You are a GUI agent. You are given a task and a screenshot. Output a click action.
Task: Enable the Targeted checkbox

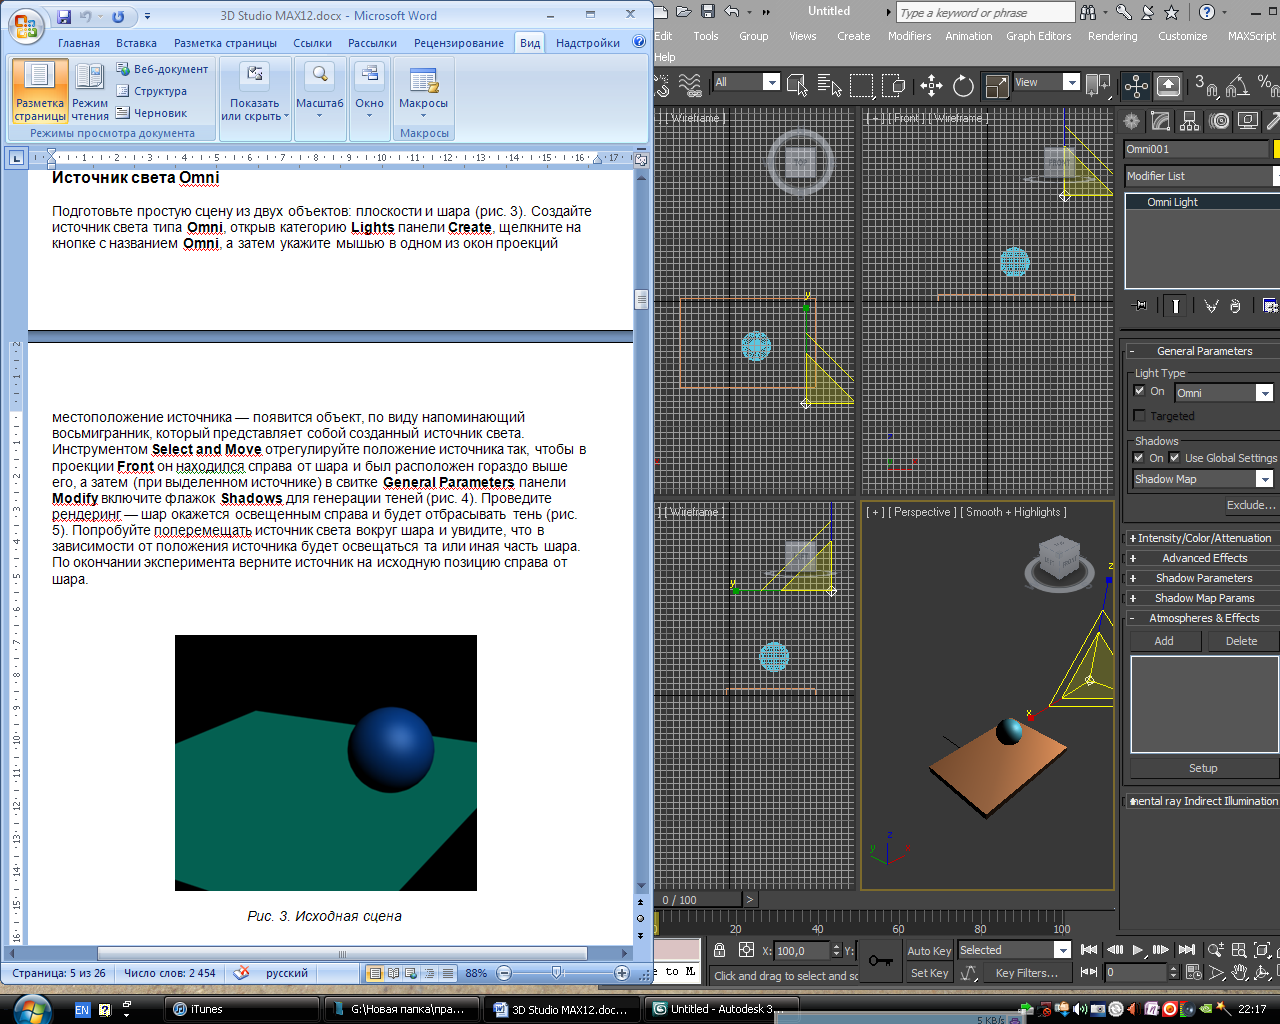[1139, 416]
